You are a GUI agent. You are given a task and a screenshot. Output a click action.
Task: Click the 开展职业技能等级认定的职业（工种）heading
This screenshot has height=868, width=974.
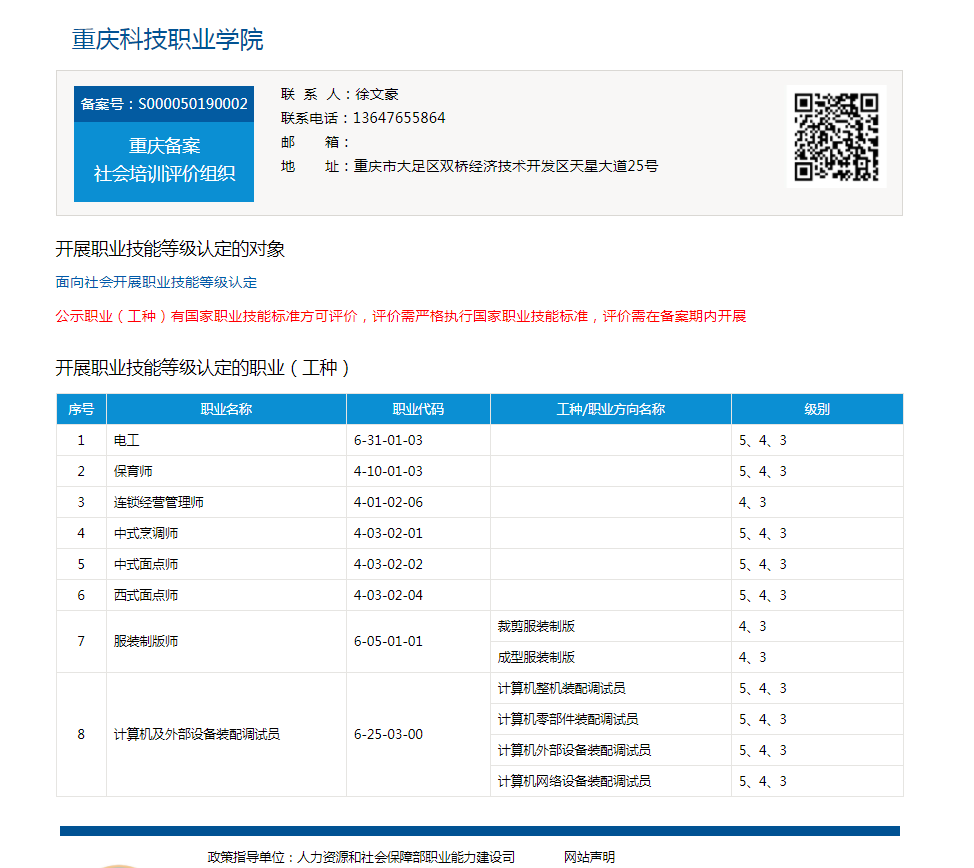pyautogui.click(x=203, y=368)
